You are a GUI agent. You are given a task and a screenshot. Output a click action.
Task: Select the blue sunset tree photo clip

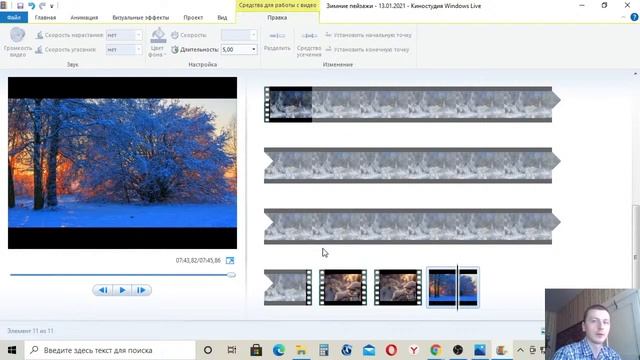coord(453,287)
